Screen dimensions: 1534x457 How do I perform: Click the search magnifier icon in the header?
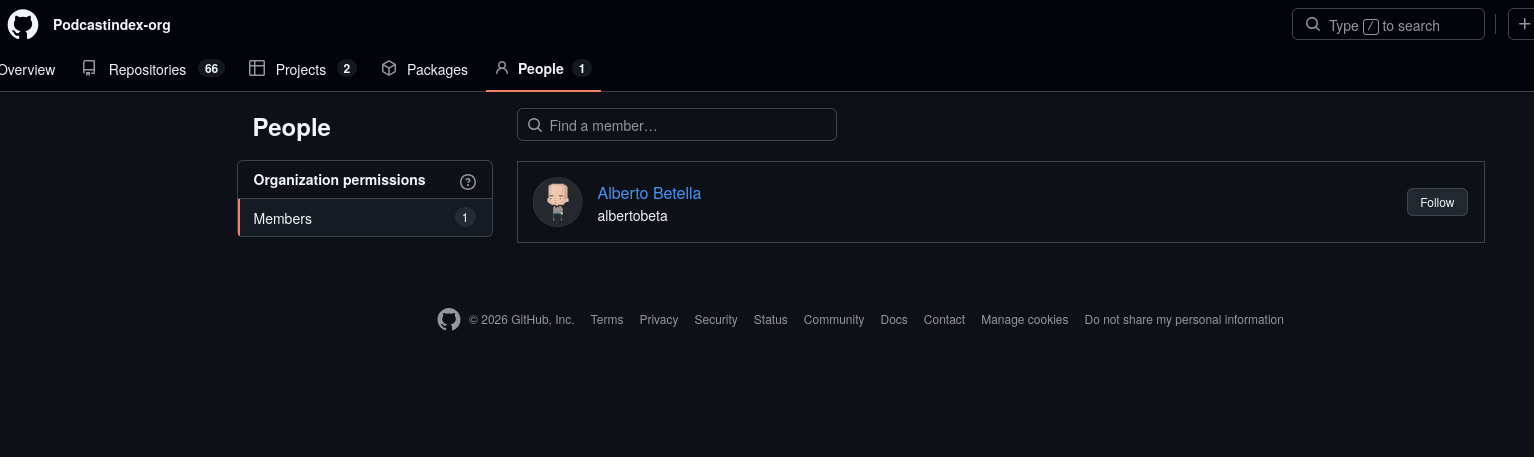click(x=1313, y=25)
